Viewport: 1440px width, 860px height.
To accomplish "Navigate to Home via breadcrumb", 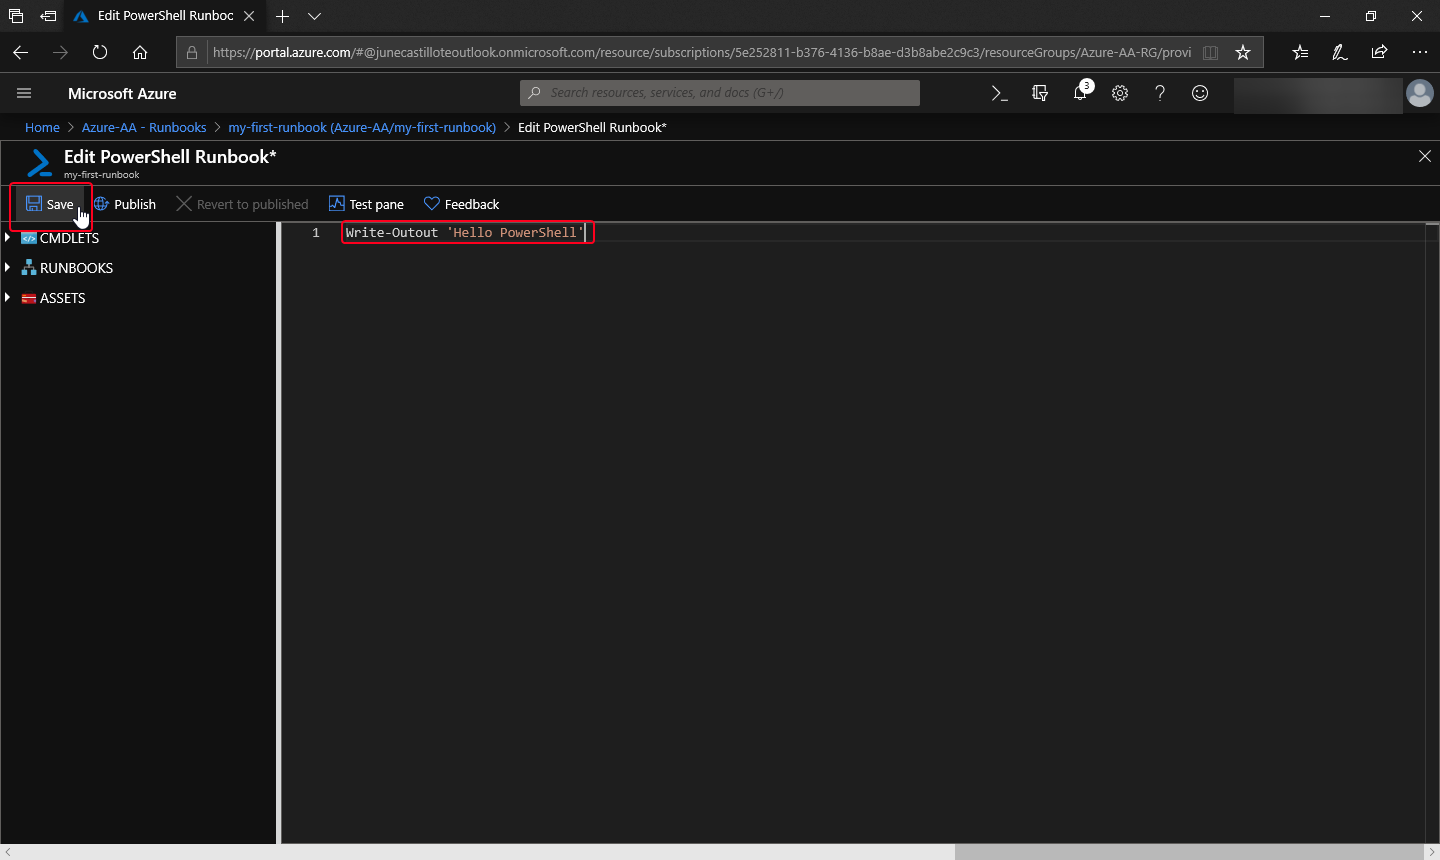I will pyautogui.click(x=42, y=127).
